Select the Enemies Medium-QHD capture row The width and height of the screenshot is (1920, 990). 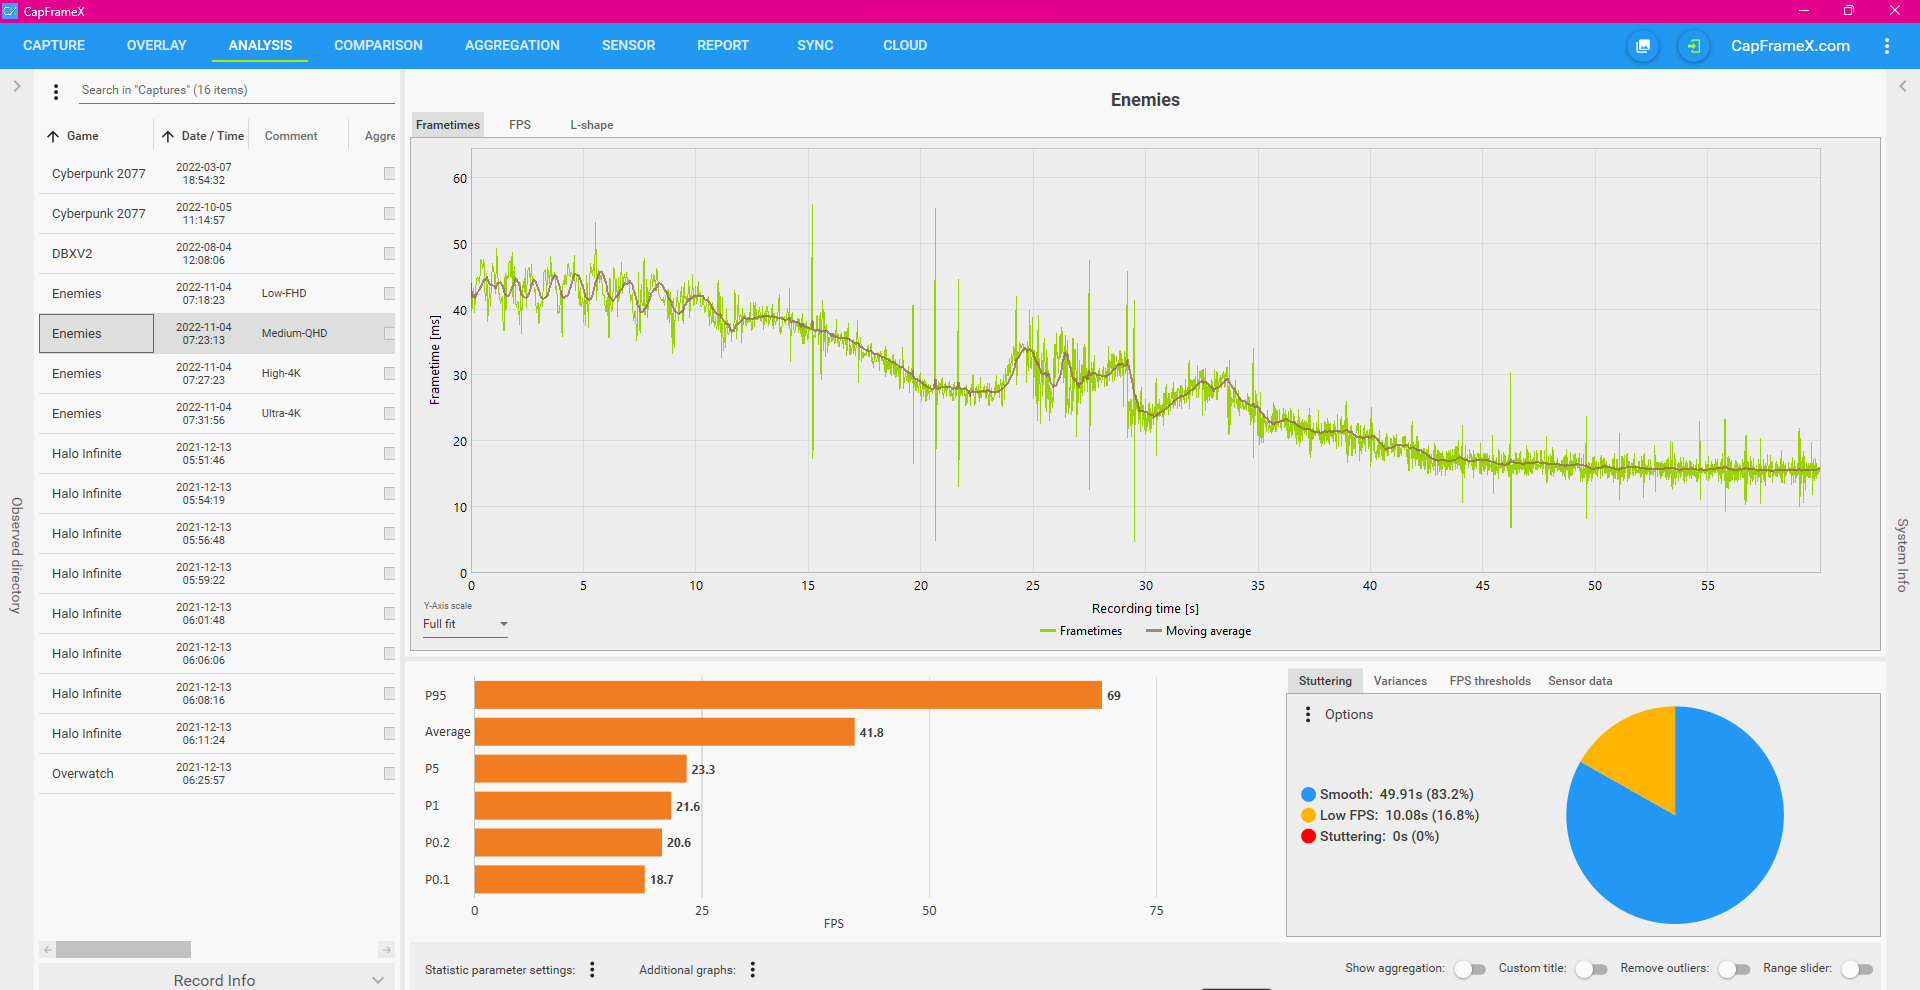217,333
